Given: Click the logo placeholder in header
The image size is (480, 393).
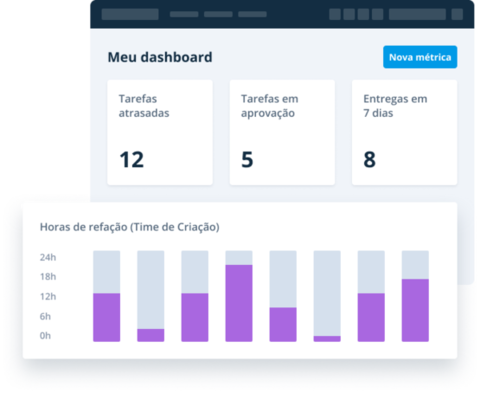Looking at the screenshot, I should [x=130, y=14].
